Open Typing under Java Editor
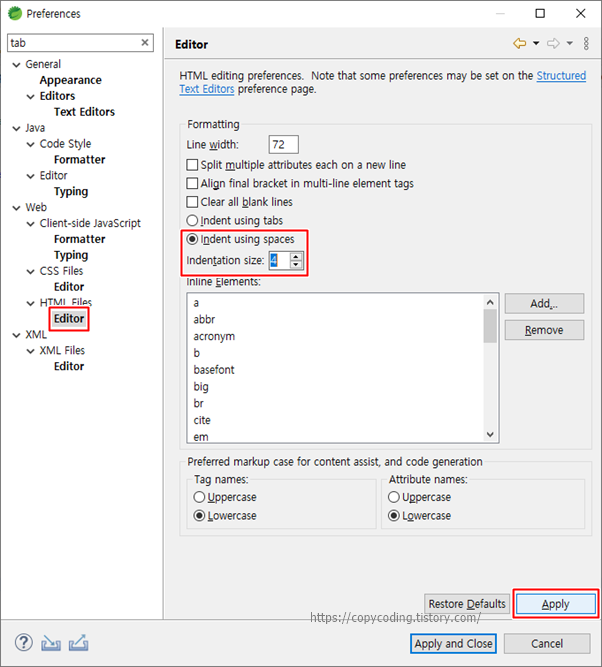Screen dimensions: 602x667 tap(71, 191)
